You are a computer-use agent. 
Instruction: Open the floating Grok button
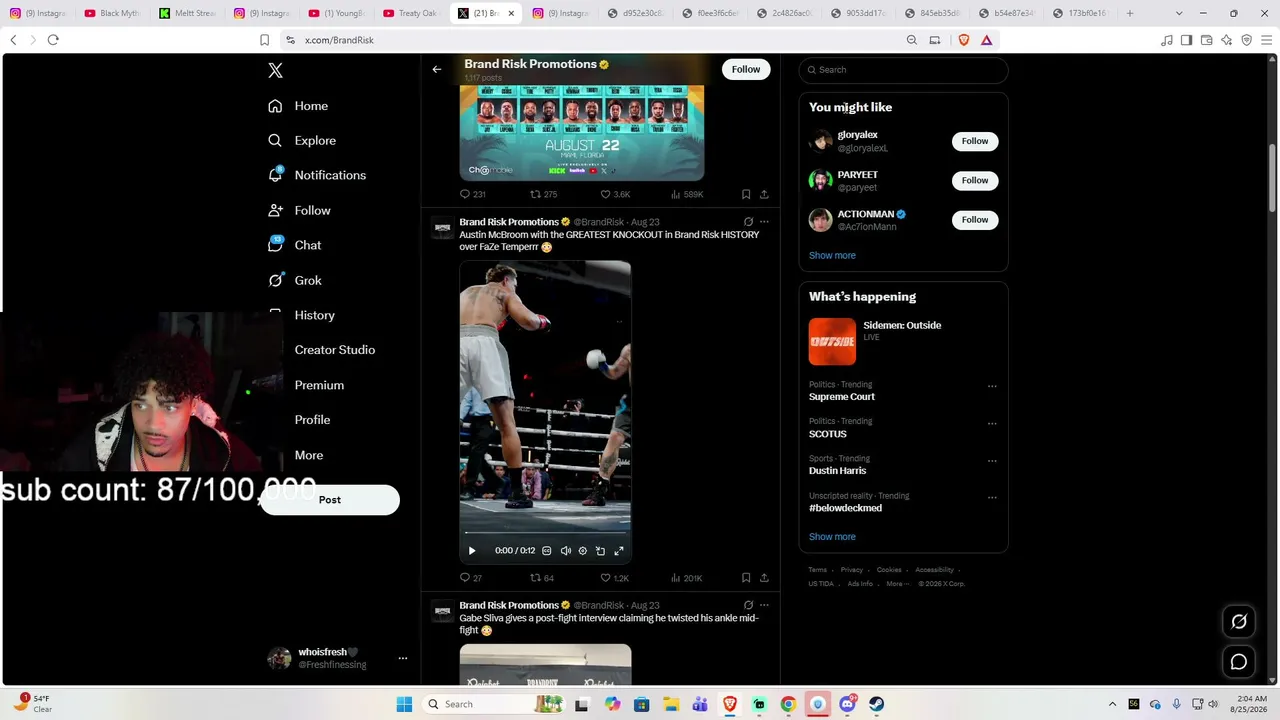1239,622
